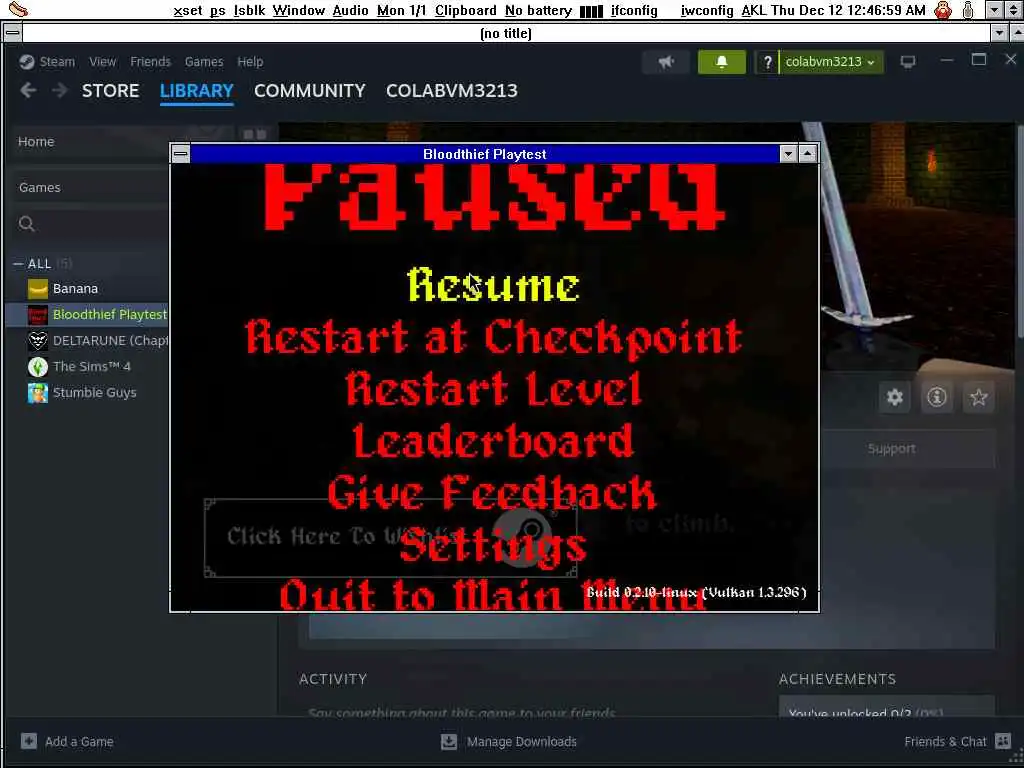
Task: Open the Steam menu logo icon
Action: tap(27, 62)
